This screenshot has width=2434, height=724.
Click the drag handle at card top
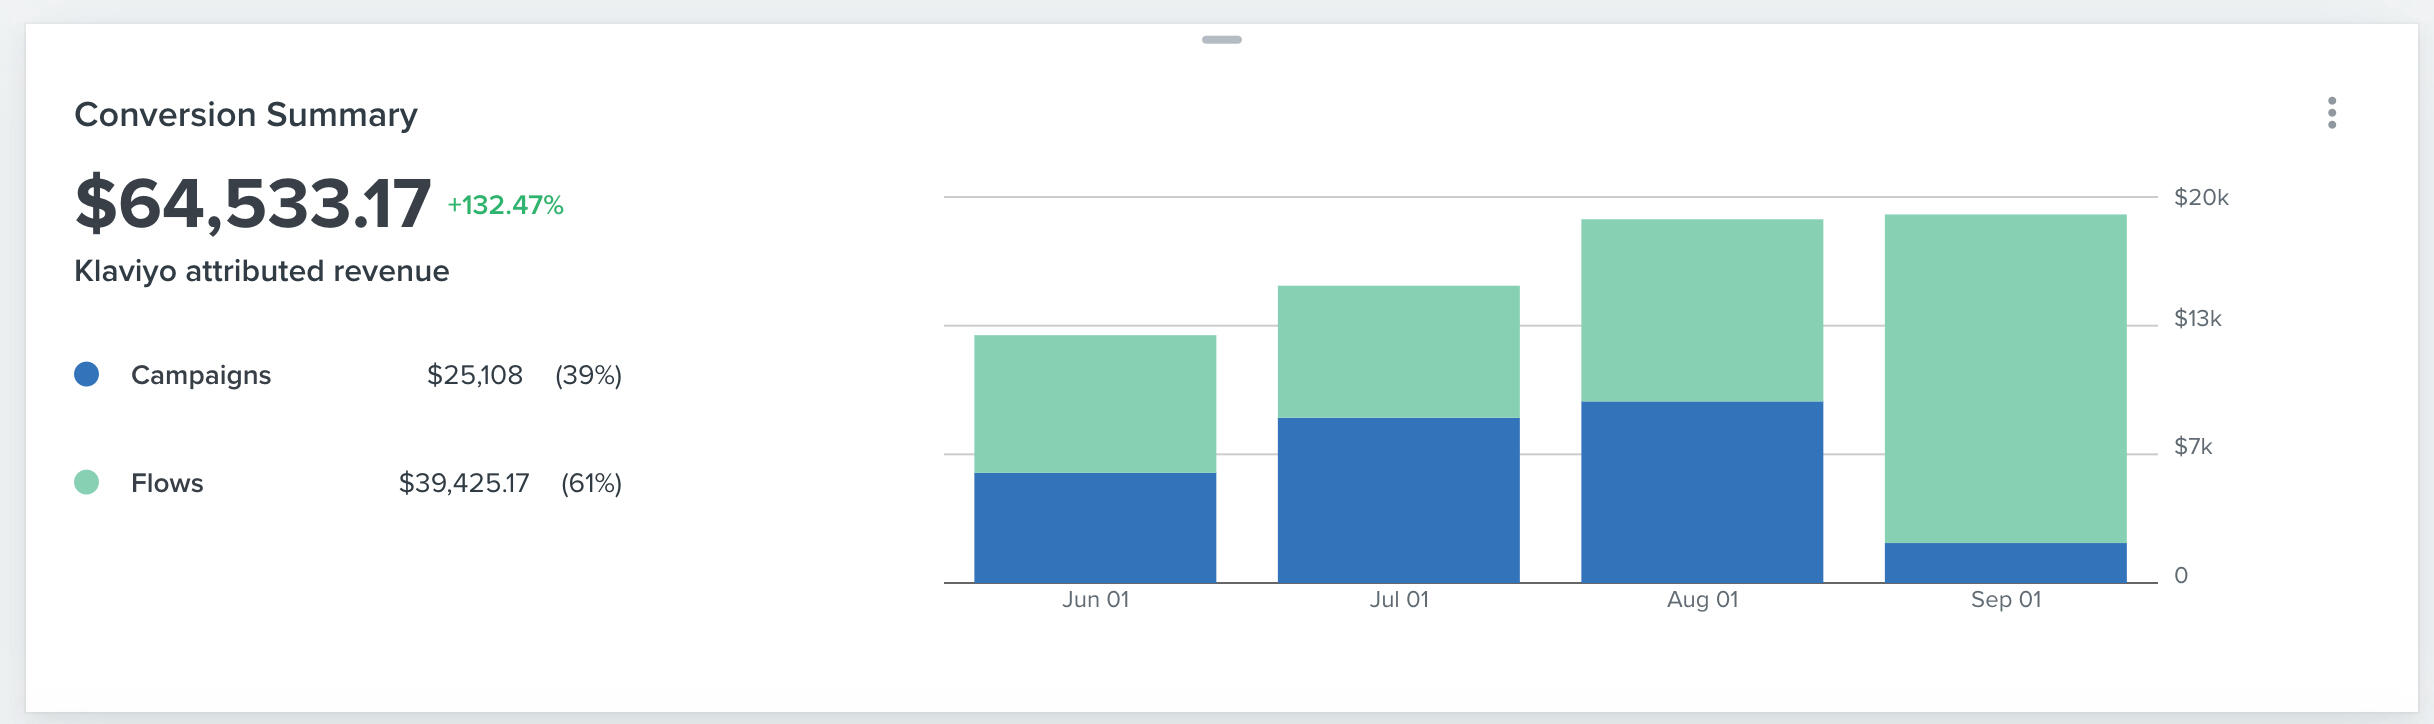pos(1221,40)
